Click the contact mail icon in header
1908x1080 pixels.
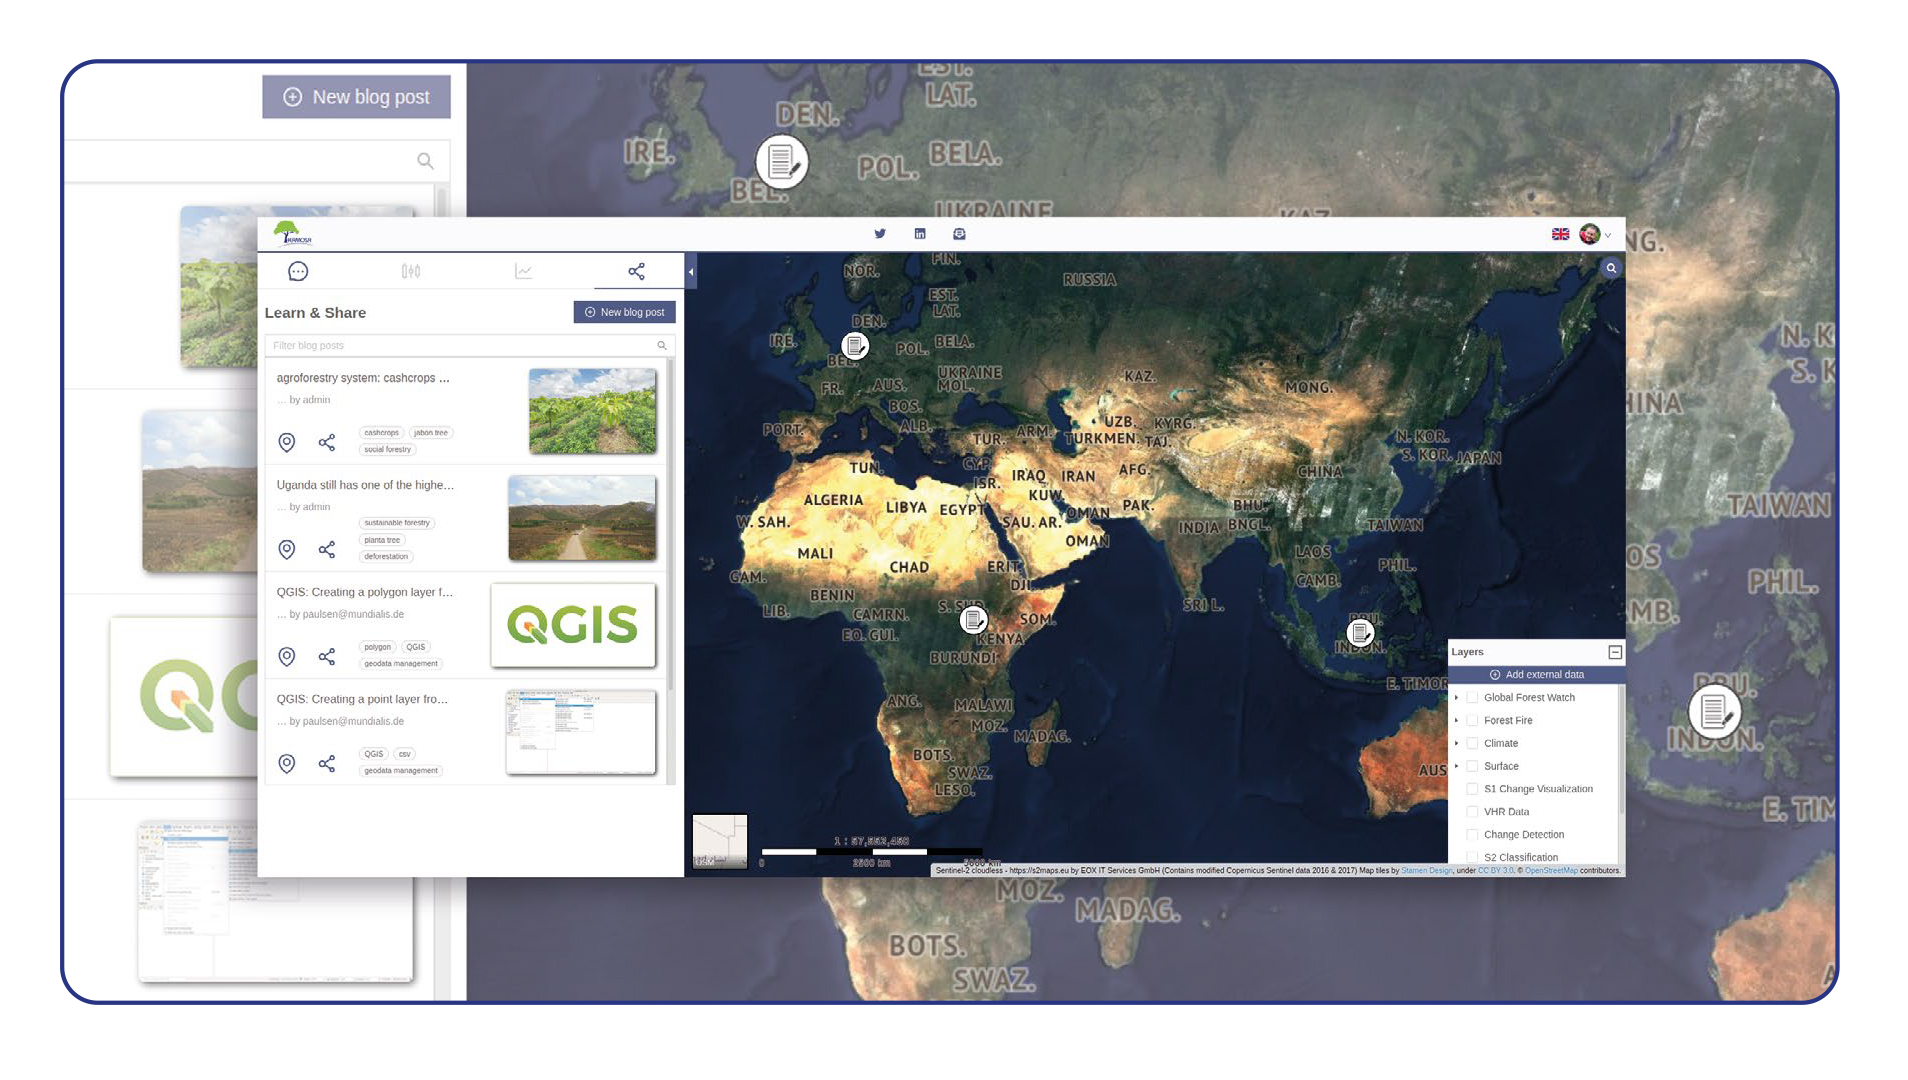(959, 234)
